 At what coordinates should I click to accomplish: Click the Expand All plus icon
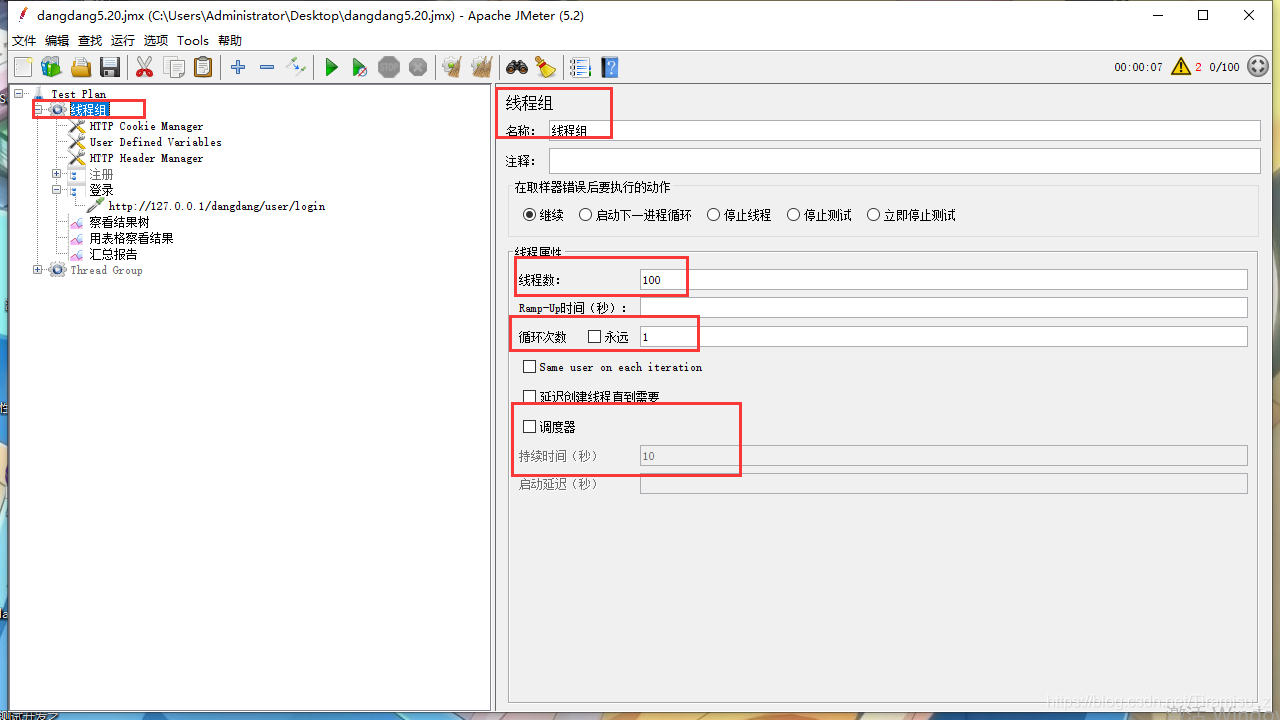[238, 67]
